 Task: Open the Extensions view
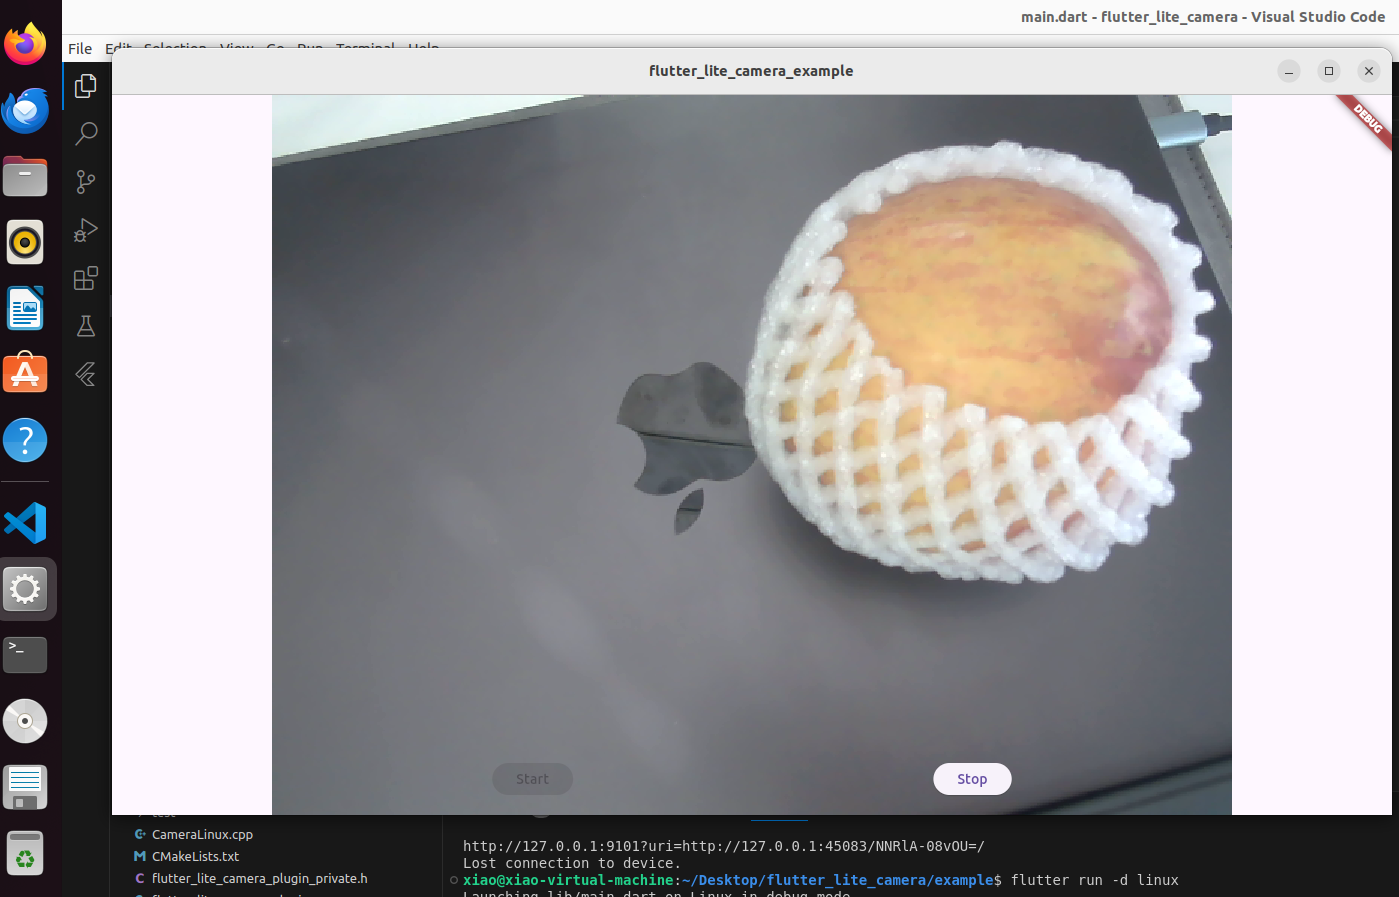[x=86, y=278]
